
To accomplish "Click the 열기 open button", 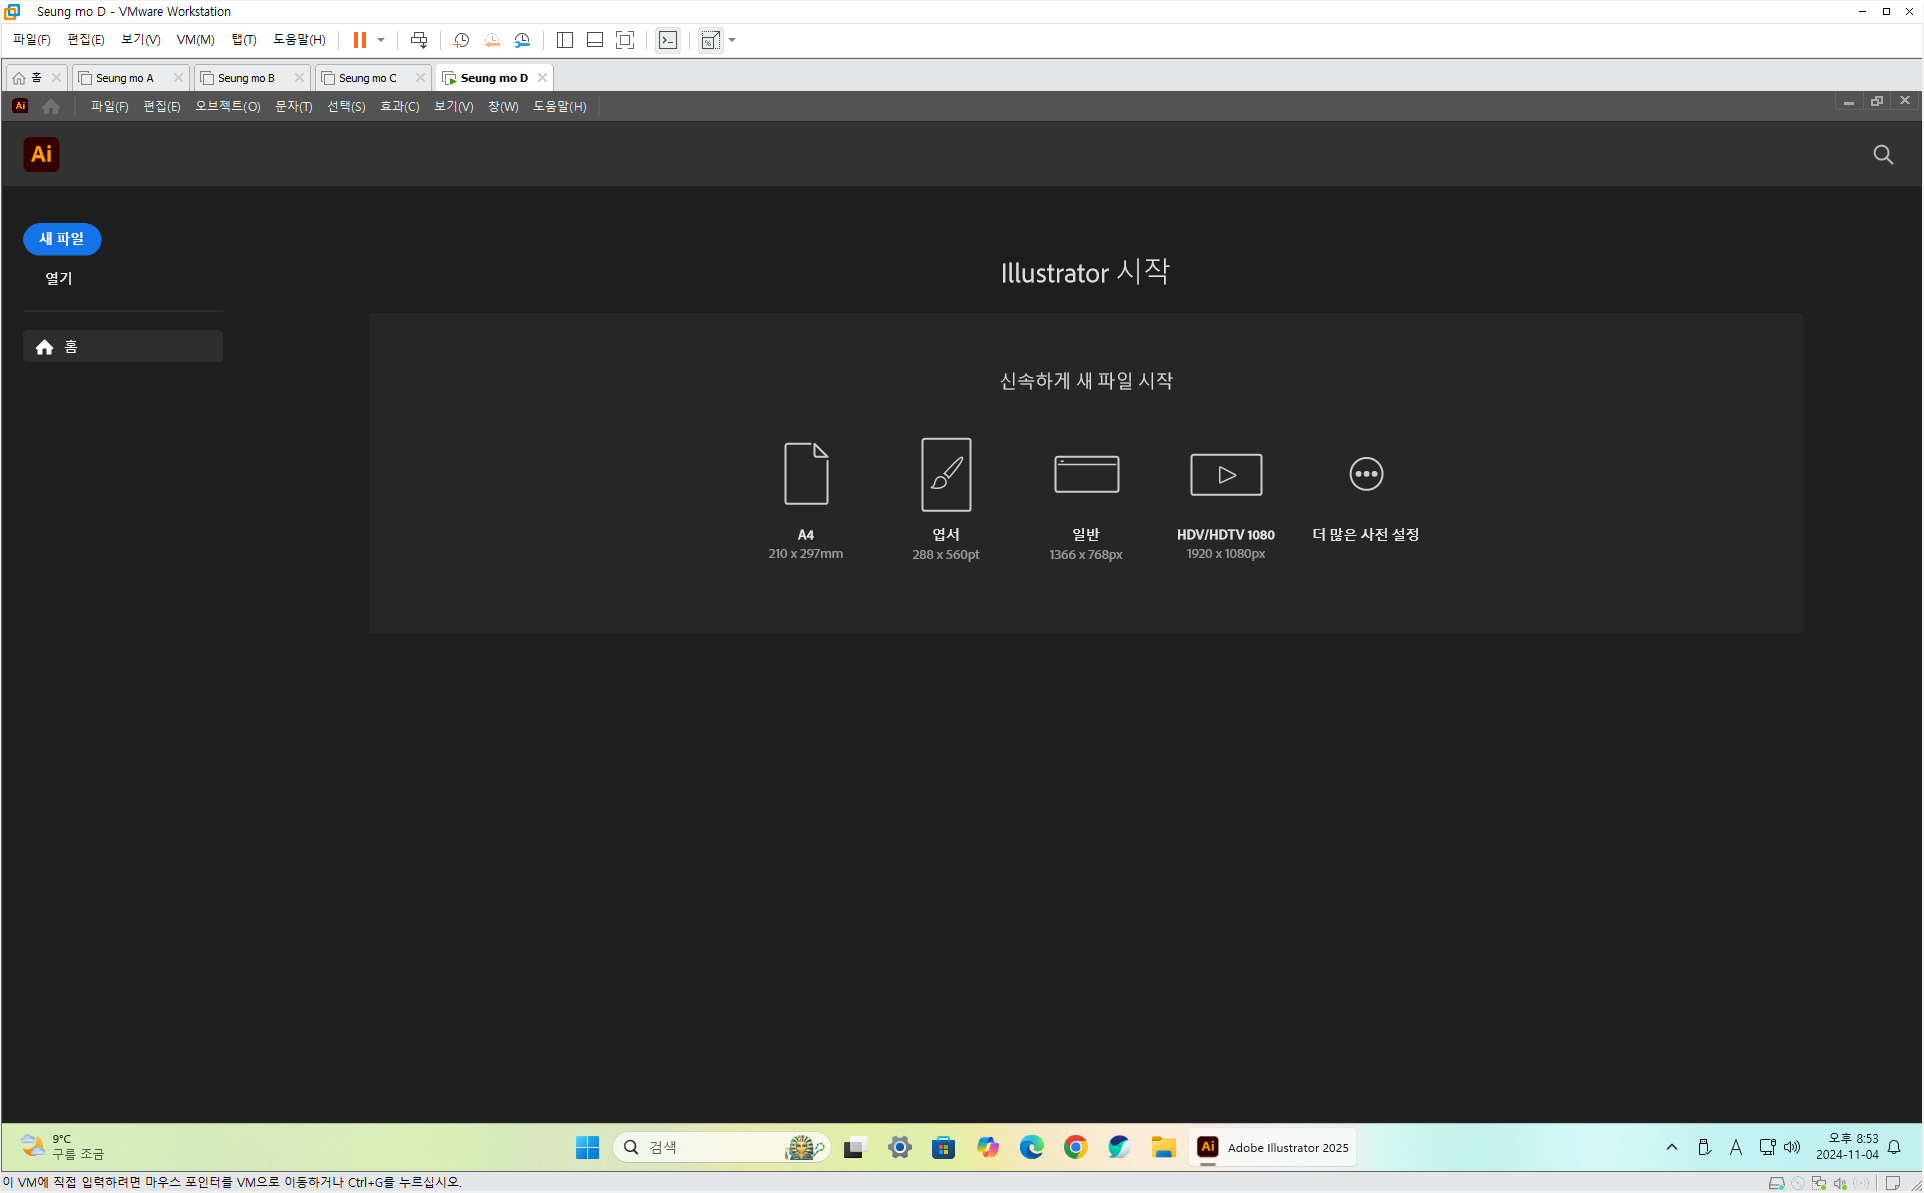I will (x=59, y=278).
